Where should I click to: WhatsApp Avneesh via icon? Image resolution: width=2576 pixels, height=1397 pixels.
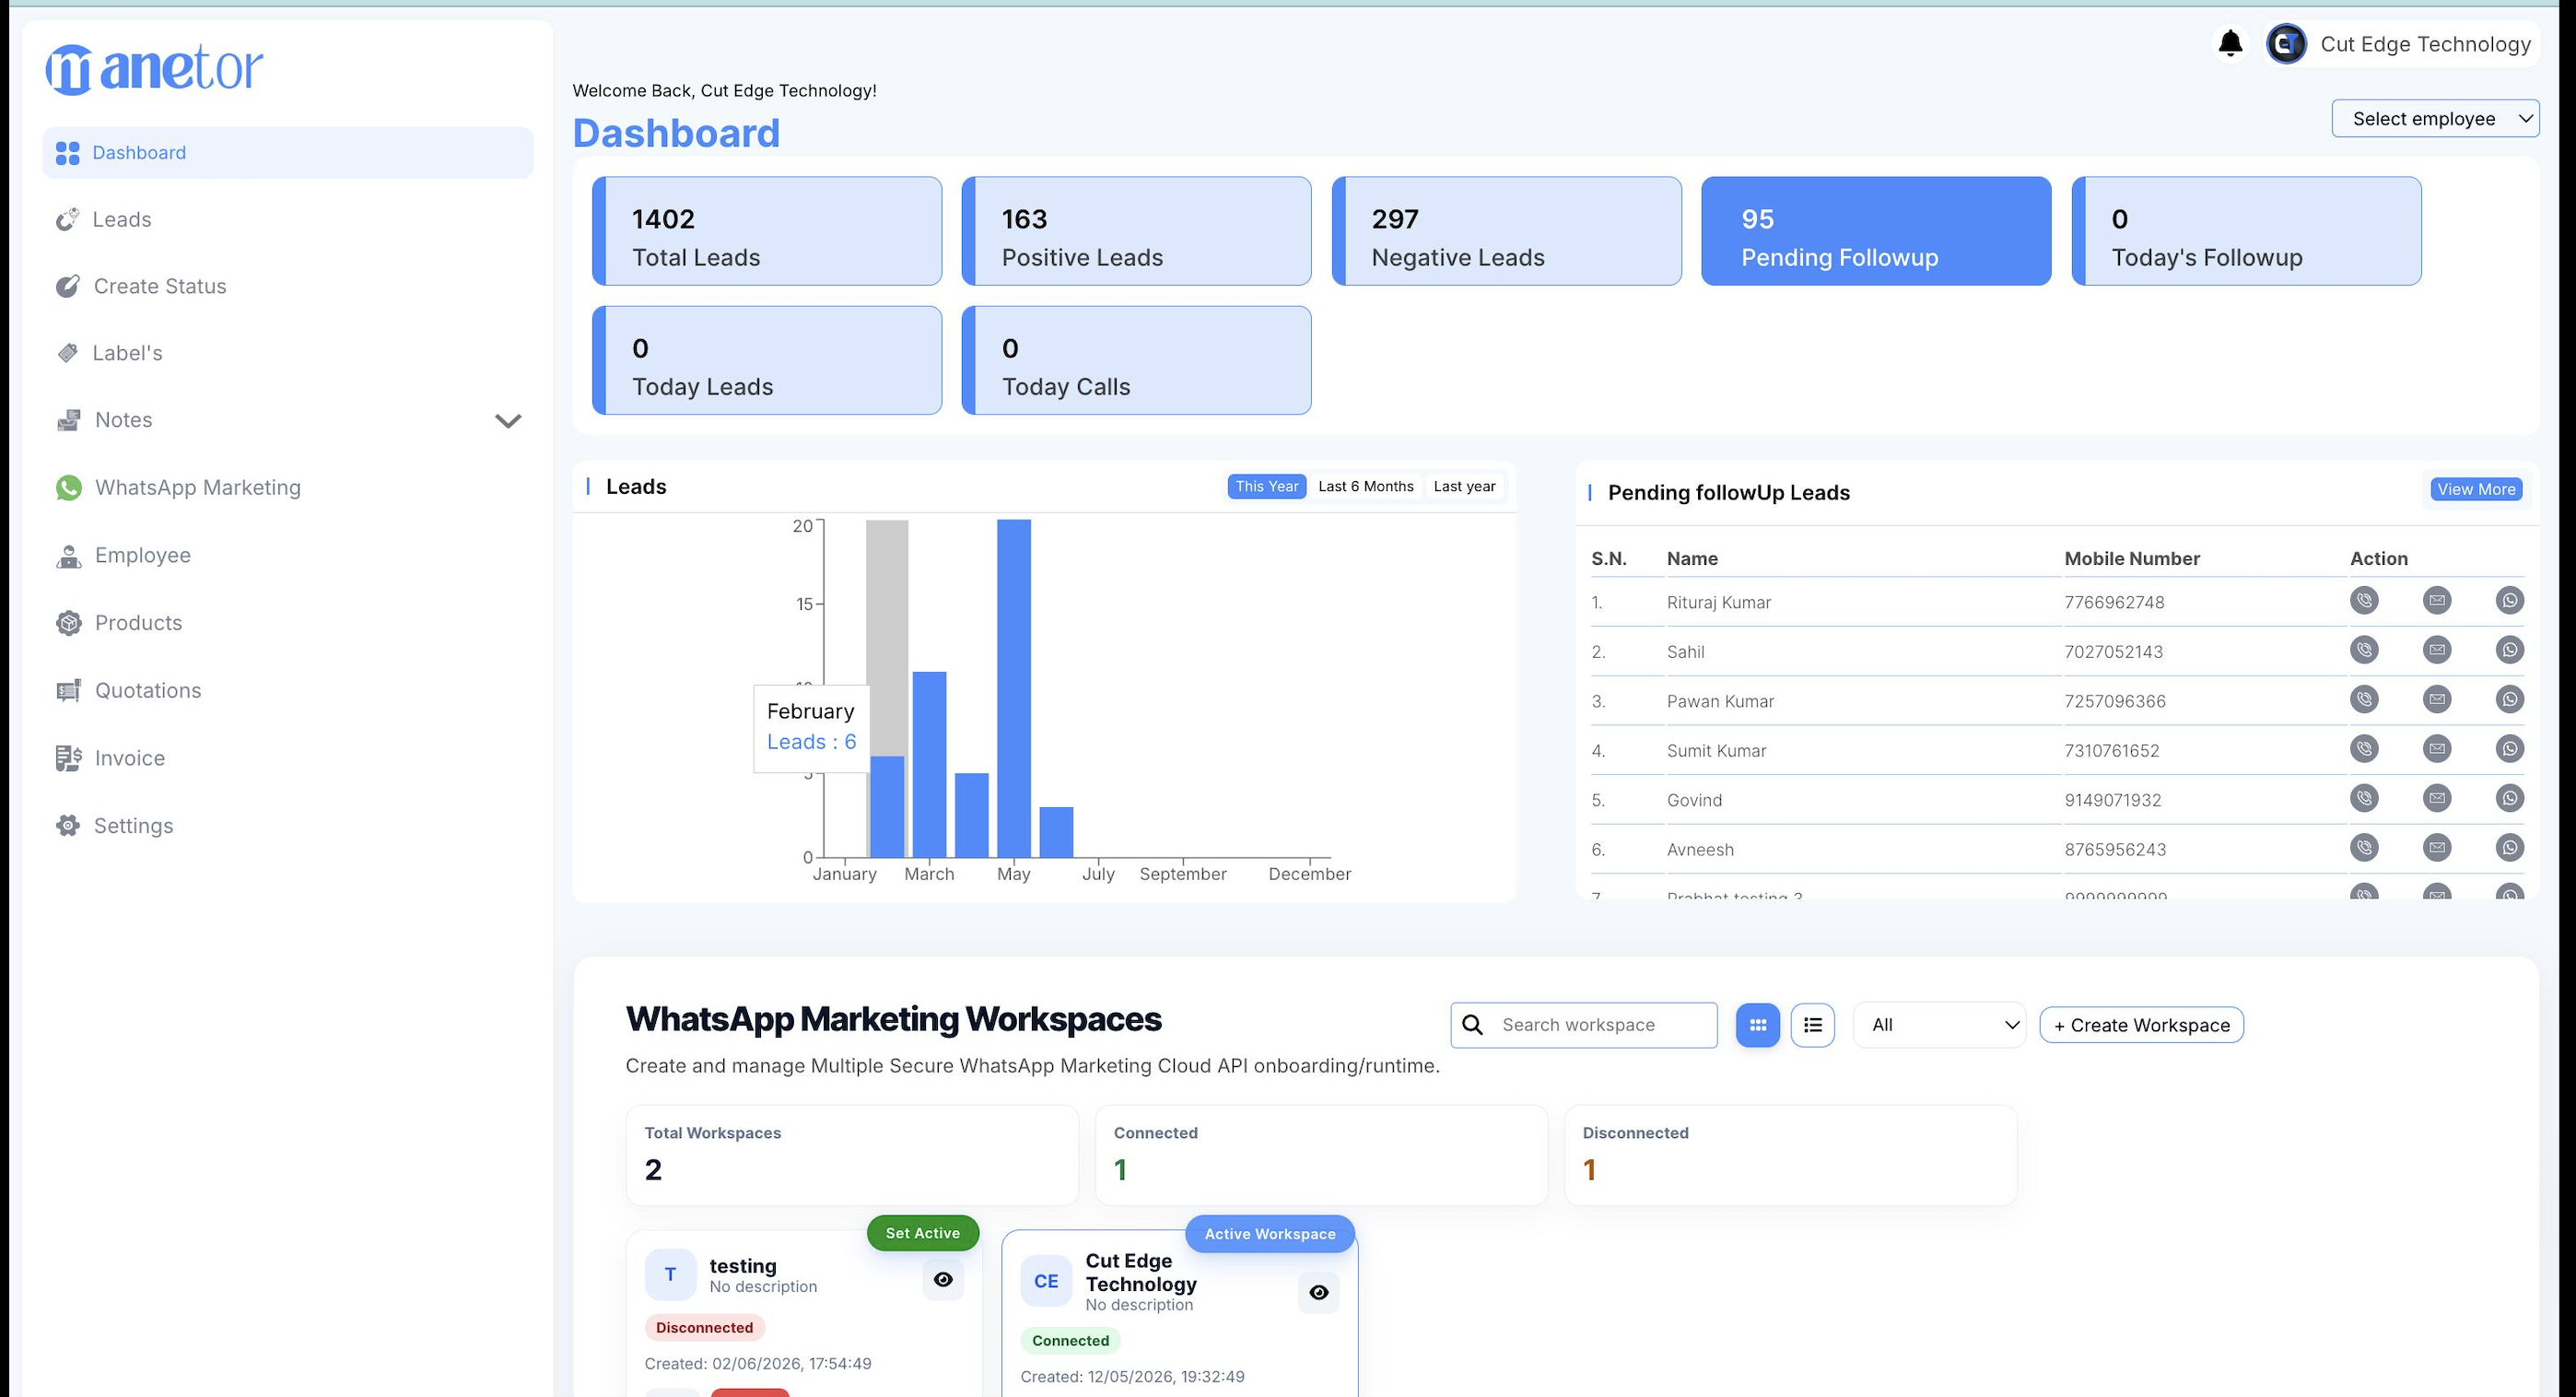[2510, 848]
